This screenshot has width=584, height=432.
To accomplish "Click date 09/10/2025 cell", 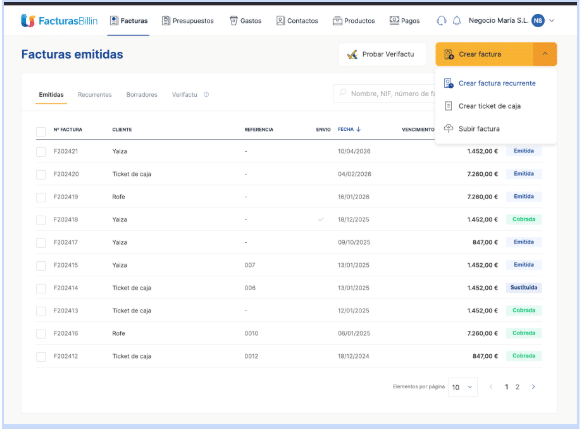I will [x=354, y=242].
